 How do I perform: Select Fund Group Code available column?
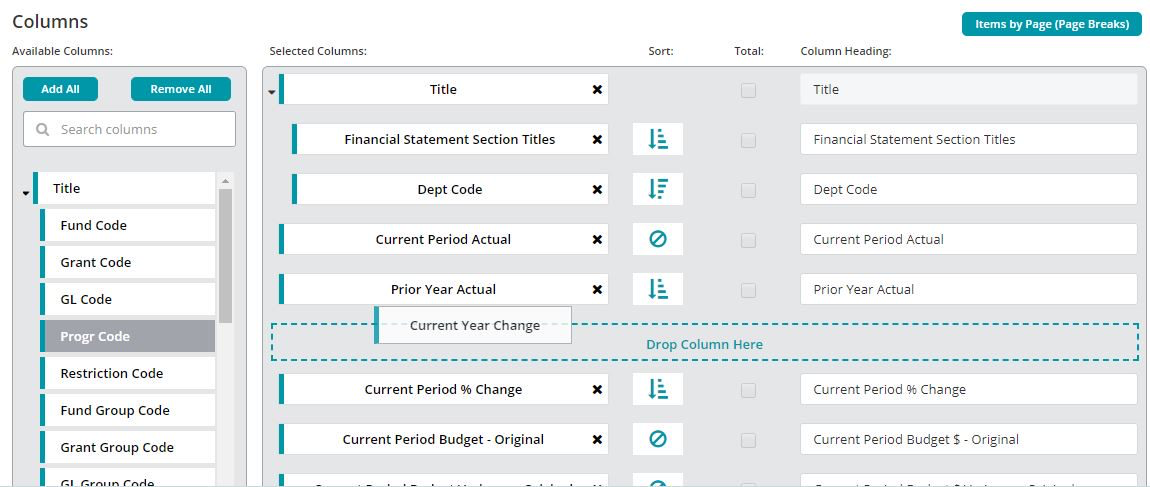click(x=128, y=411)
